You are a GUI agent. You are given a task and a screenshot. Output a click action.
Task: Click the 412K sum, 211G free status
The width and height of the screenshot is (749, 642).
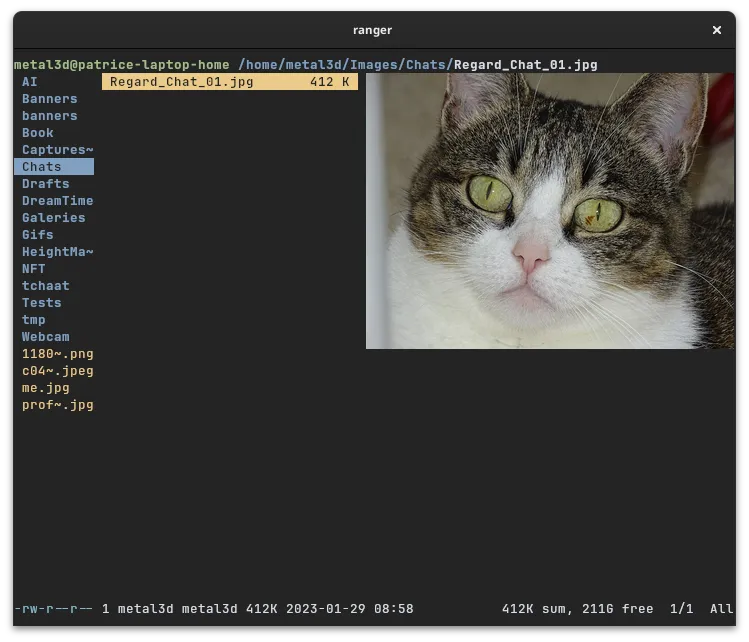click(578, 609)
